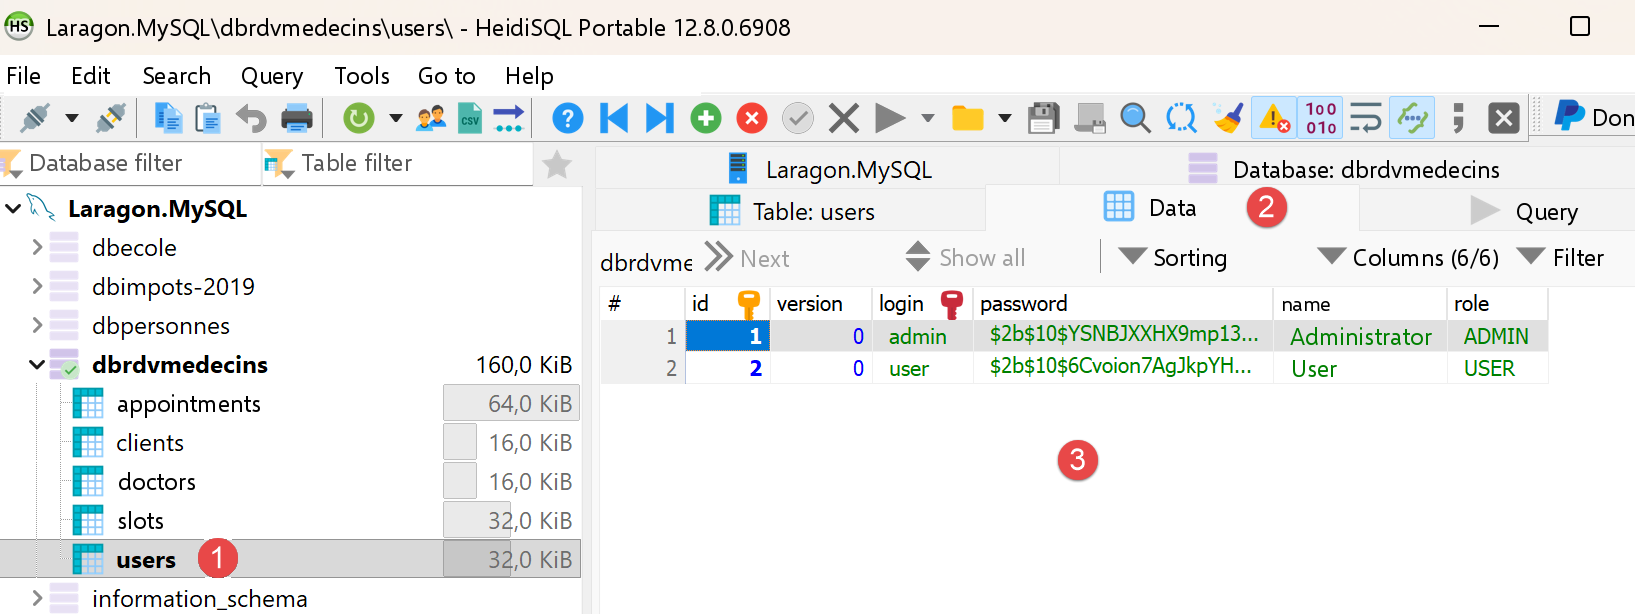Toggle the wrap long lines icon
Image resolution: width=1635 pixels, height=614 pixels.
[x=1365, y=118]
